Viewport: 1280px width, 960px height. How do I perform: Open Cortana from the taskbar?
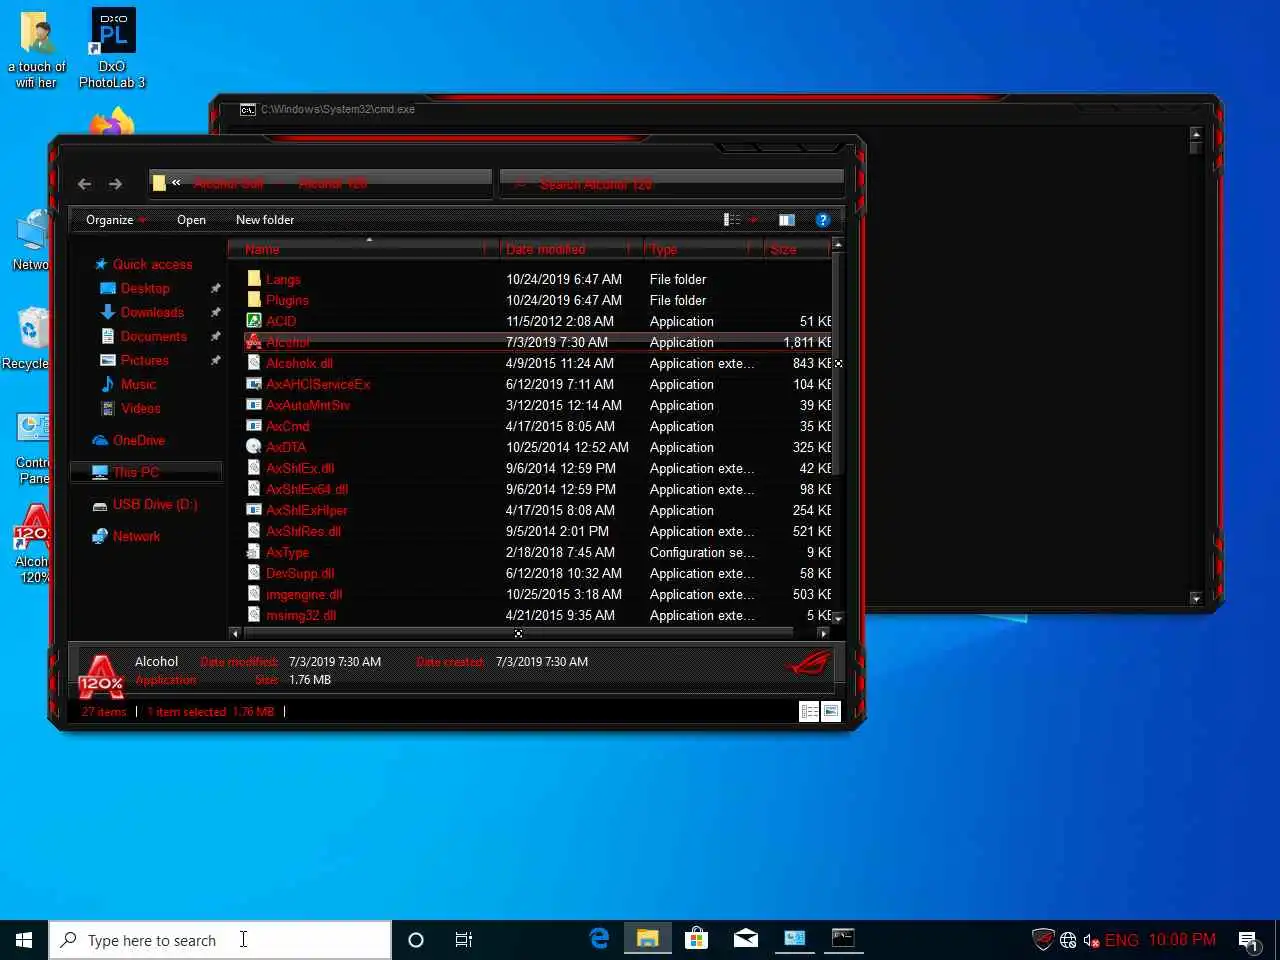416,940
